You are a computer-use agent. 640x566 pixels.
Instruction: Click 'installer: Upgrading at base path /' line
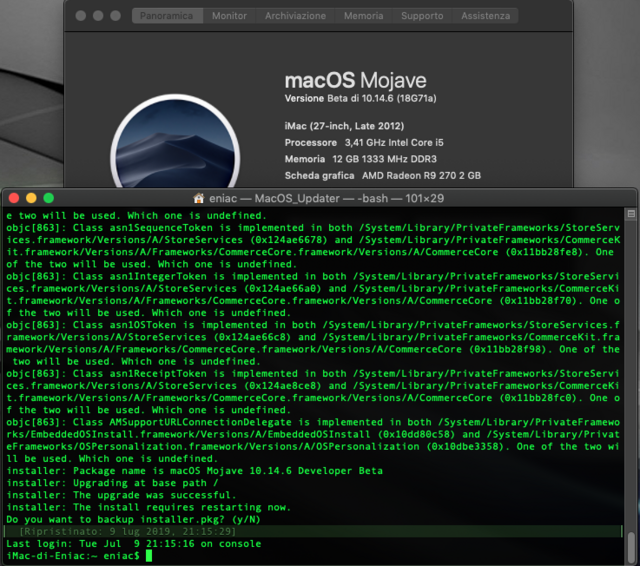click(x=113, y=483)
